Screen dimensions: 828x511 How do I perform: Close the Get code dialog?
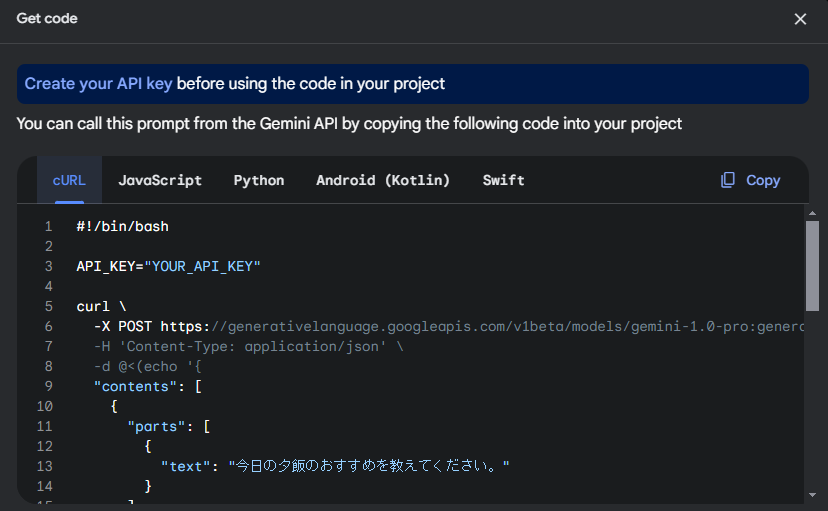pos(800,19)
